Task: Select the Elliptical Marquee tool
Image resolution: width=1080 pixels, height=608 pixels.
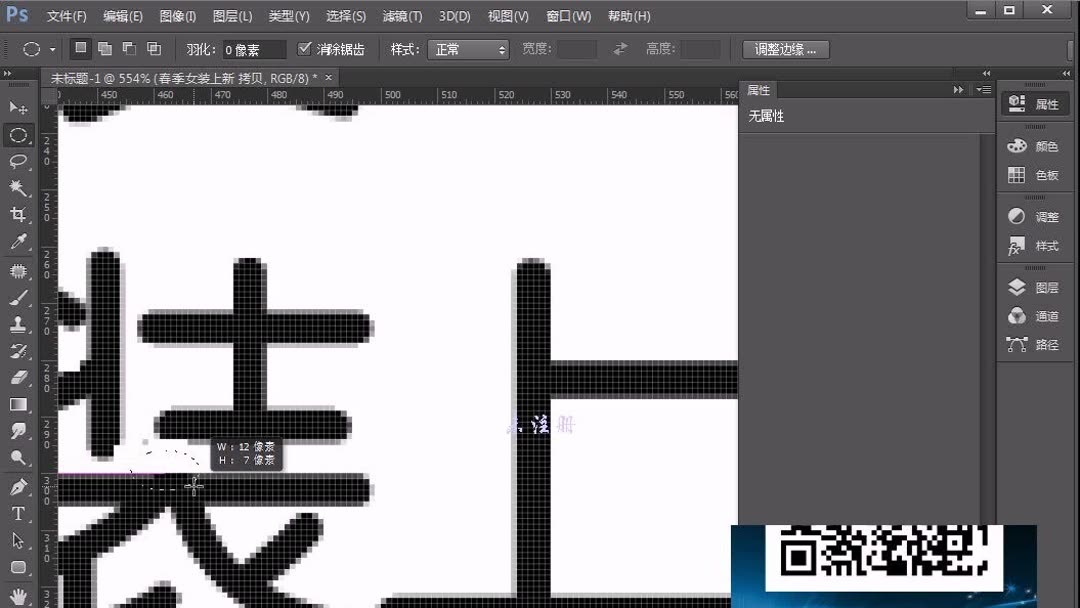Action: [20, 135]
